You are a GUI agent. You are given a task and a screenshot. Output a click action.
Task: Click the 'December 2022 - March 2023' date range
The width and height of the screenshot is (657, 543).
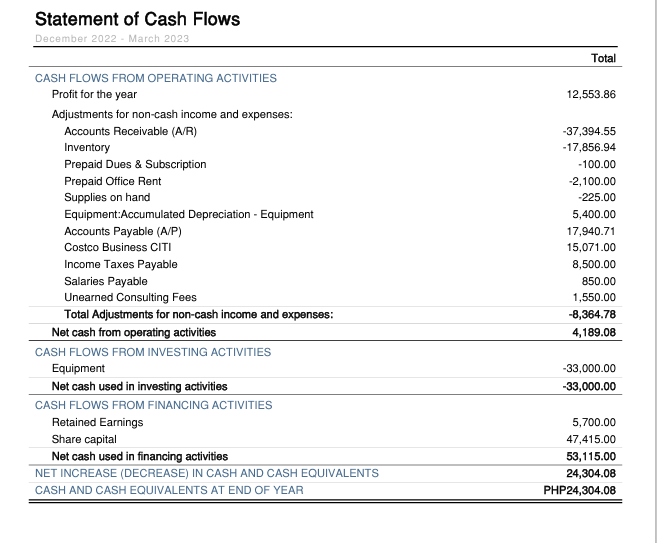112,39
